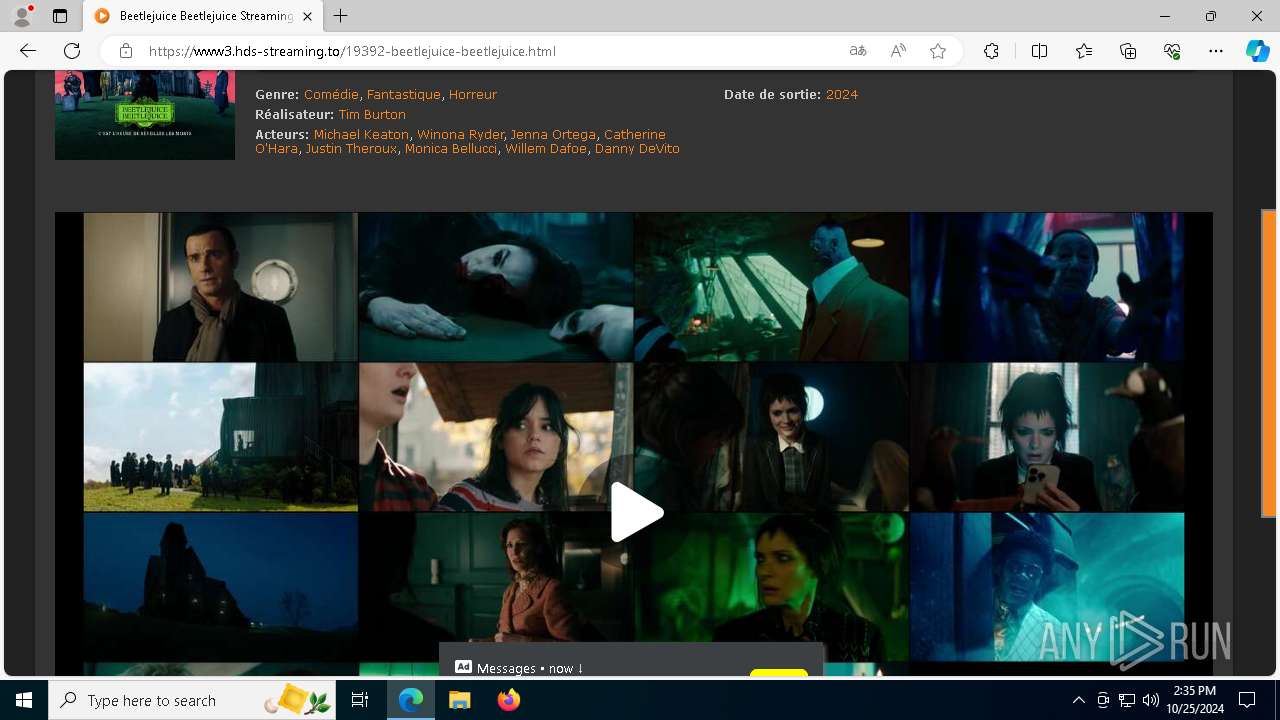
Task: Launch Firefox from the taskbar
Action: [x=508, y=700]
